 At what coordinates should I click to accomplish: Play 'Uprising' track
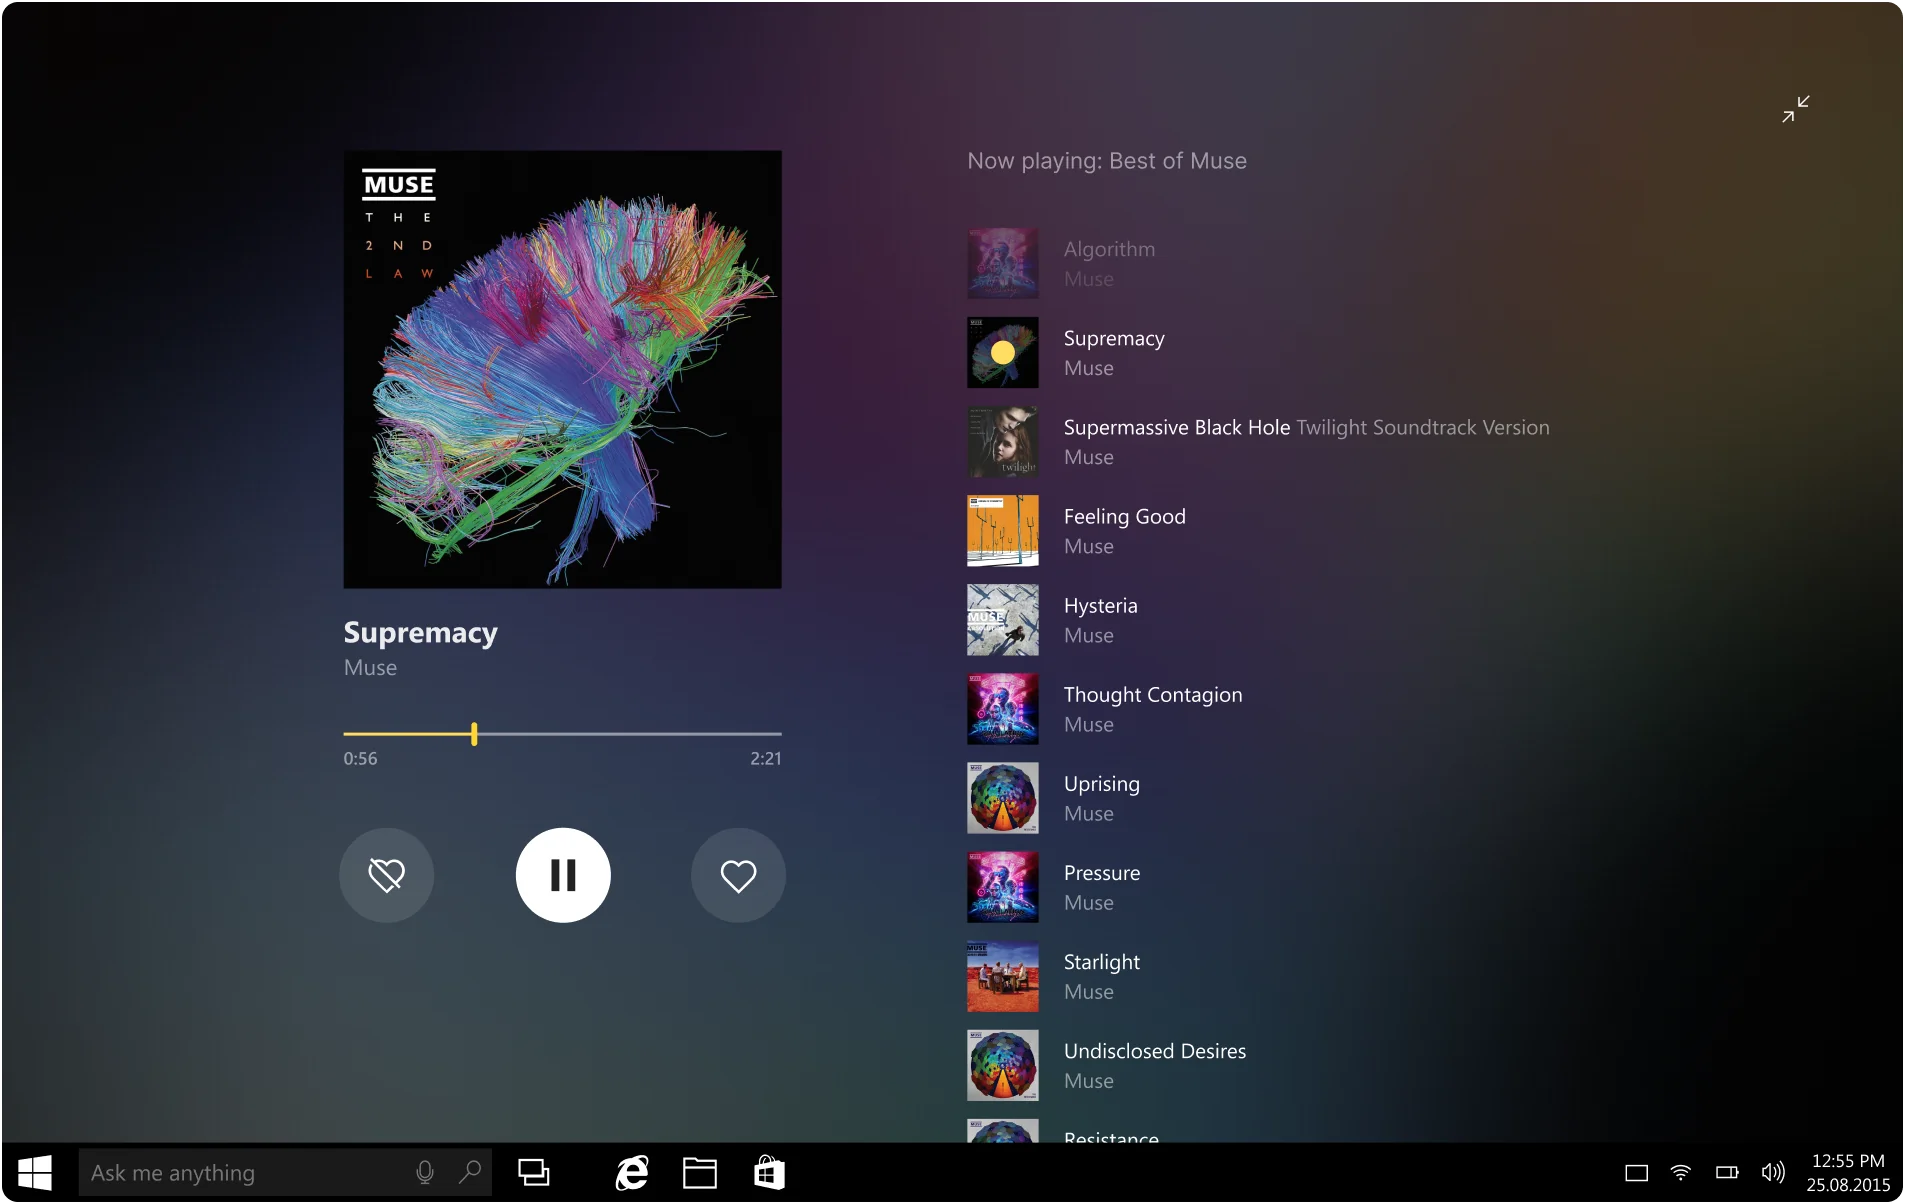tap(1101, 784)
